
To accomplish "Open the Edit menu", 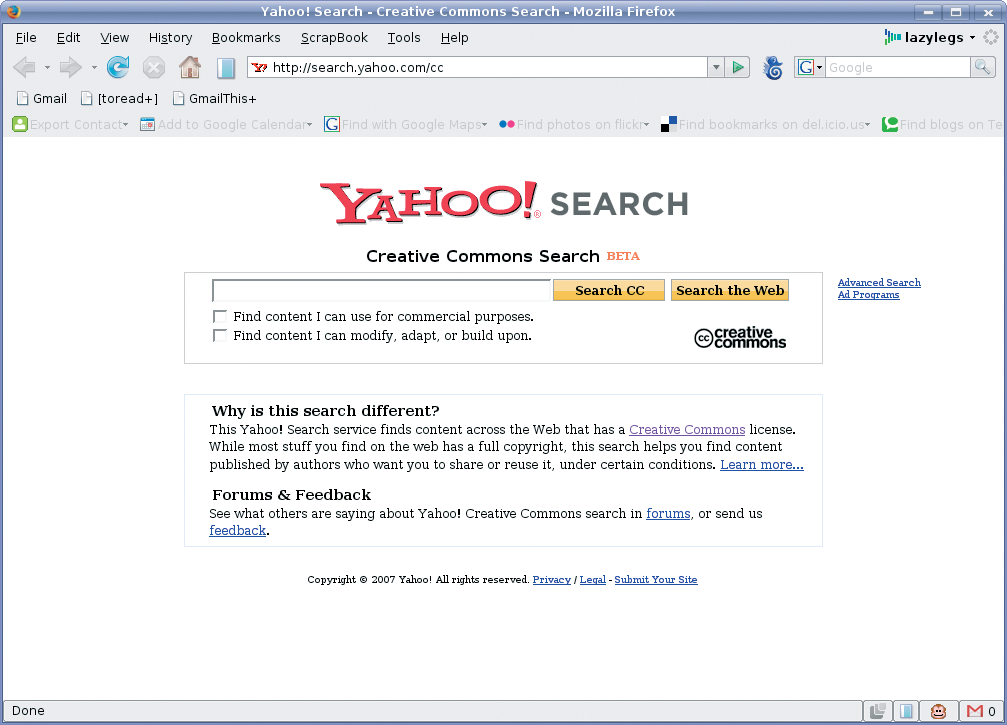I will click(68, 38).
